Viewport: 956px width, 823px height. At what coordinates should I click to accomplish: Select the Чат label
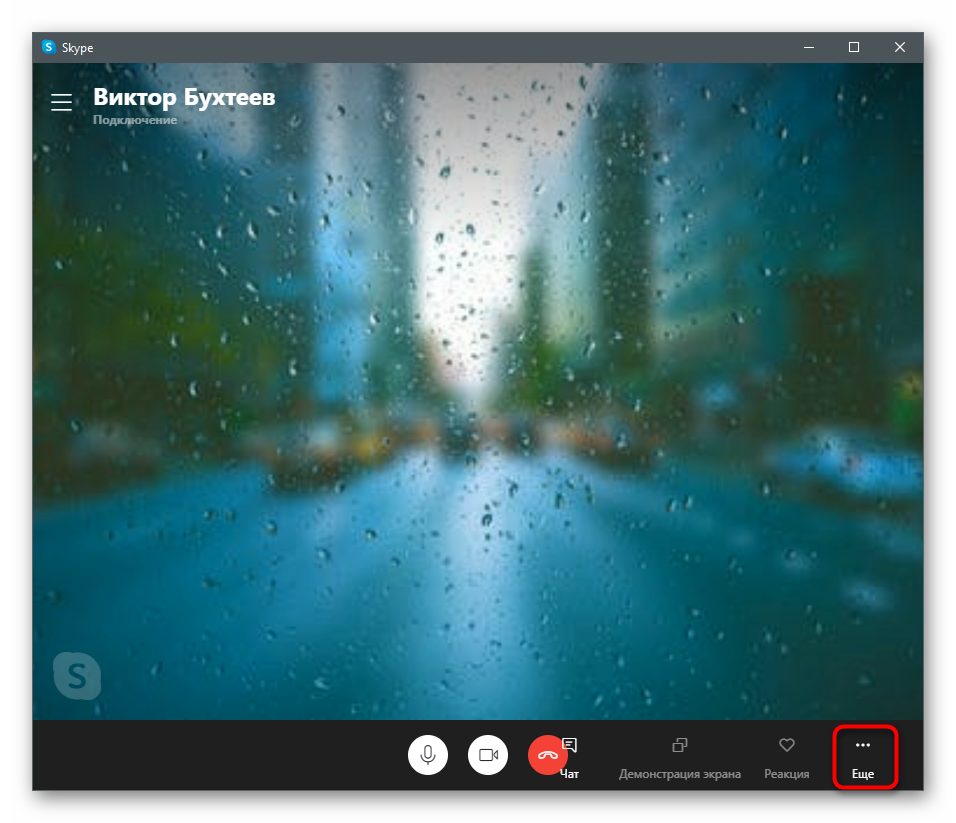570,774
